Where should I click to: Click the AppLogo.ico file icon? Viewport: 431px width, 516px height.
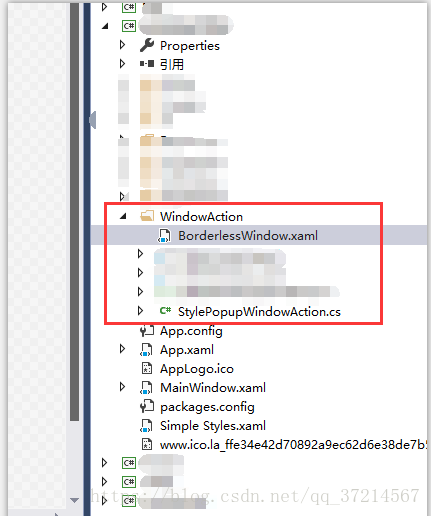pyautogui.click(x=147, y=369)
